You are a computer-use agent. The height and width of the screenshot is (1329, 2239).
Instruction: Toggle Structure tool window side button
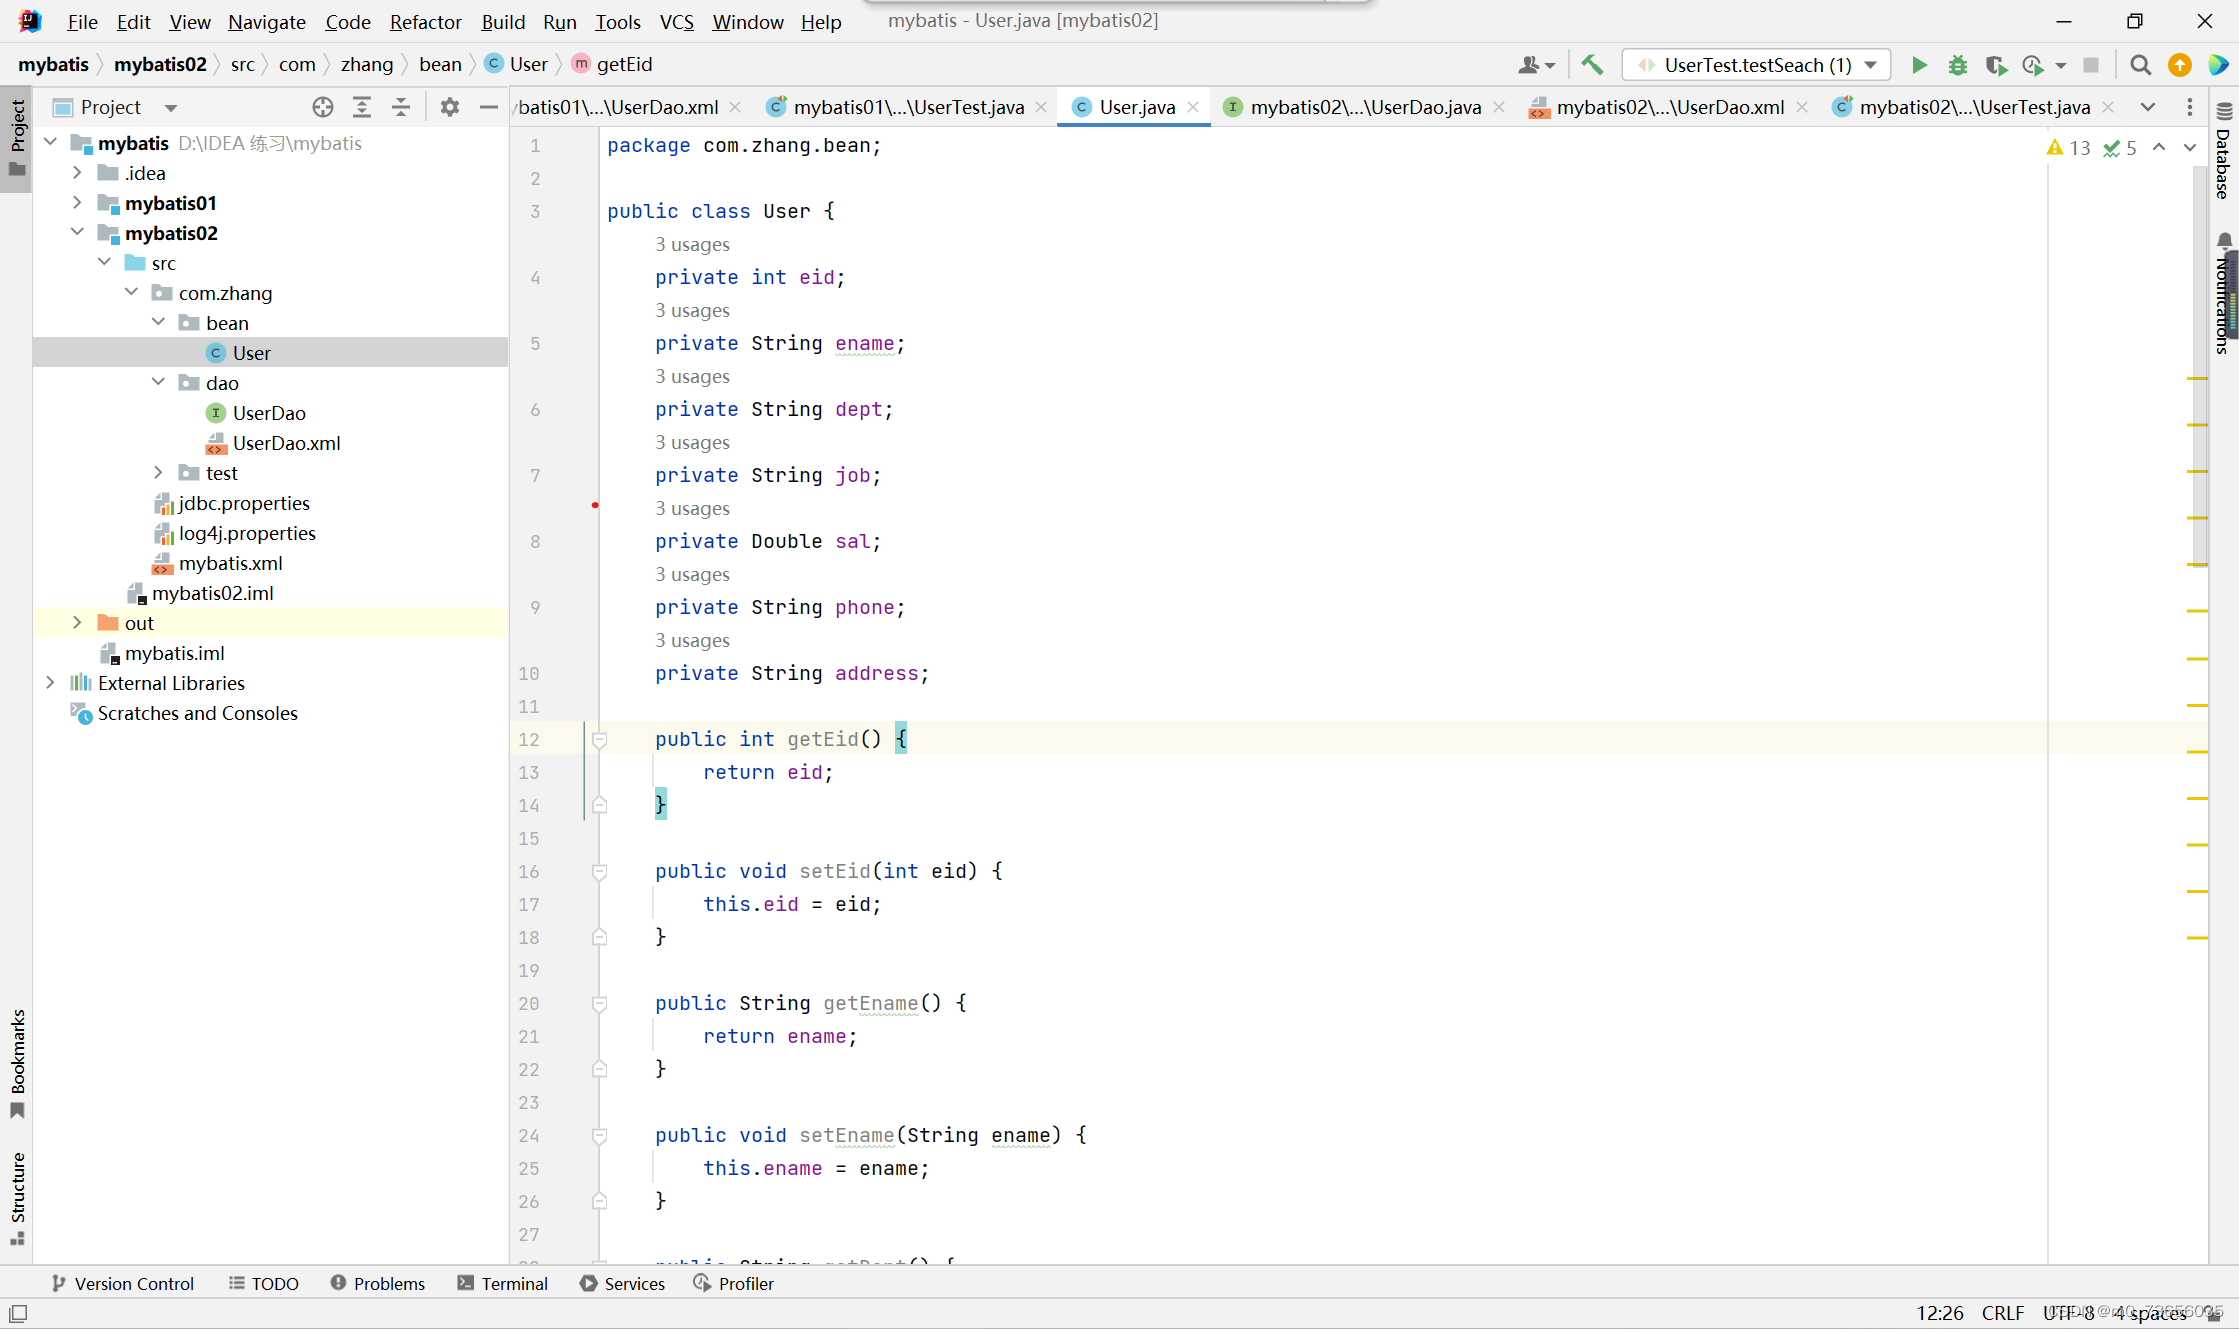pos(17,1197)
